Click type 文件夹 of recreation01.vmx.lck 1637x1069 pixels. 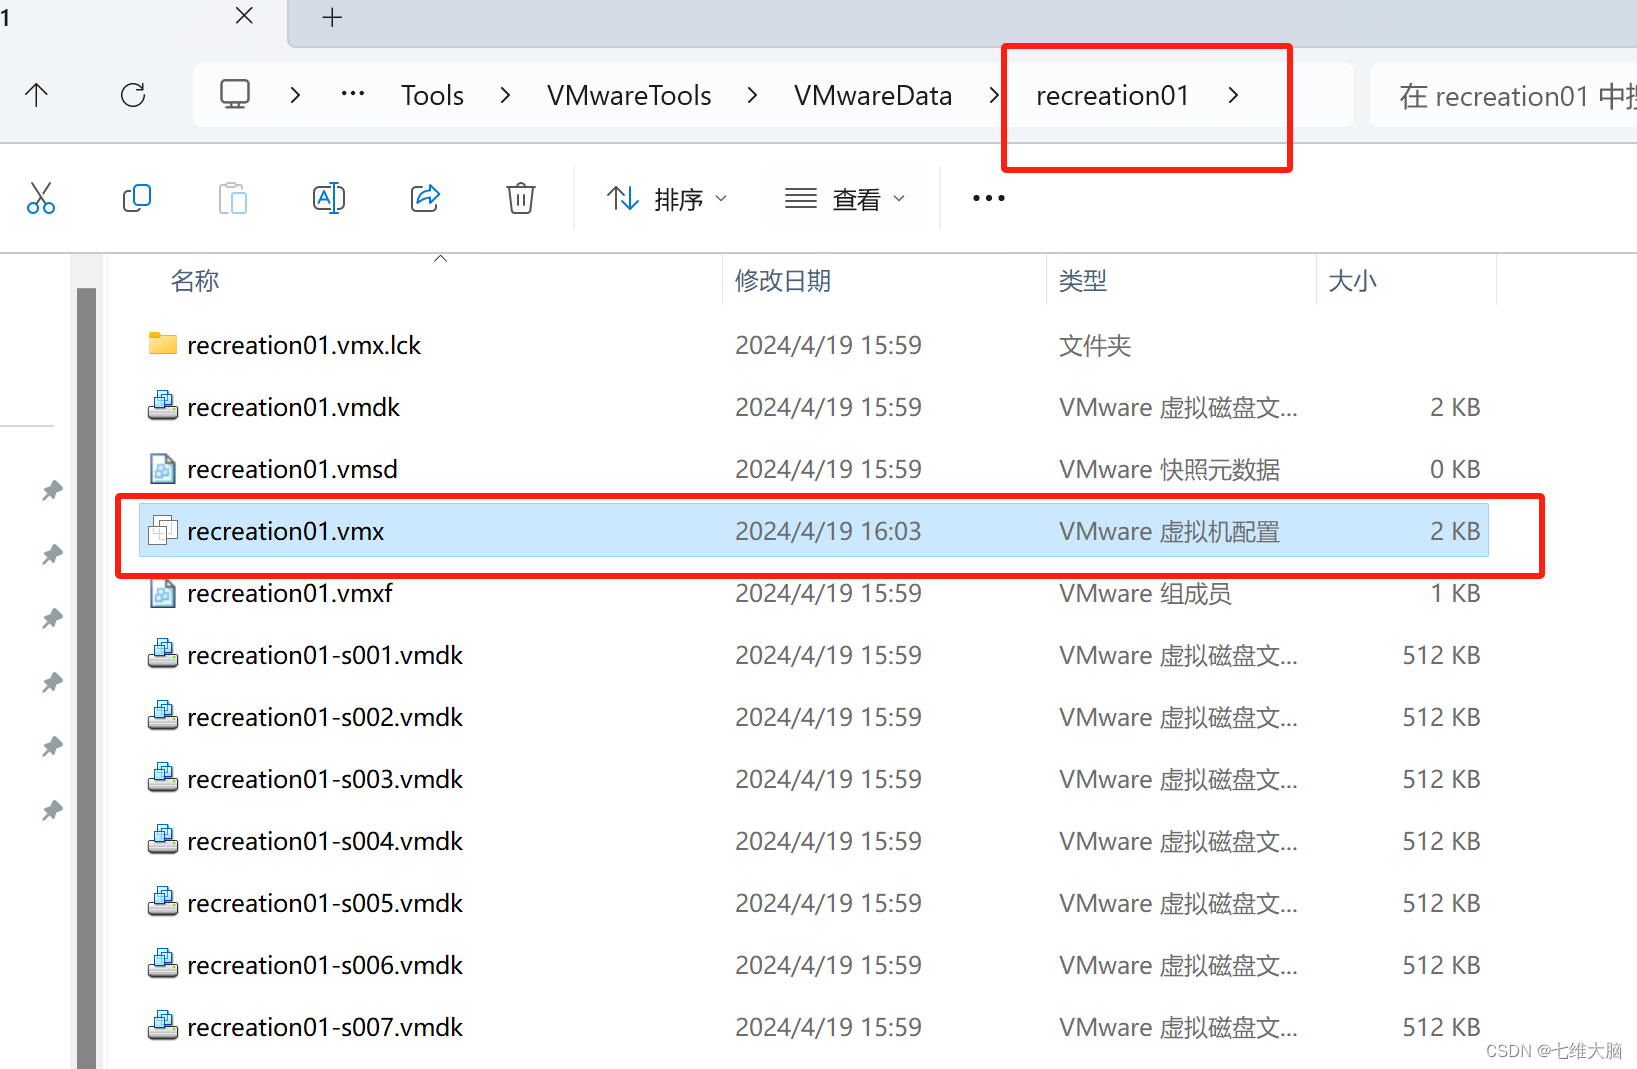pyautogui.click(x=1095, y=345)
